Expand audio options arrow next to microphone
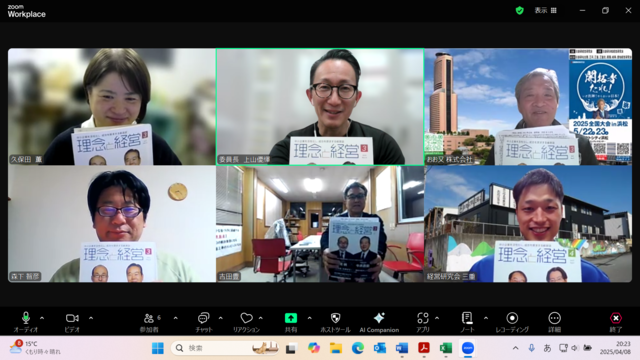The width and height of the screenshot is (640, 360). pyautogui.click(x=42, y=318)
